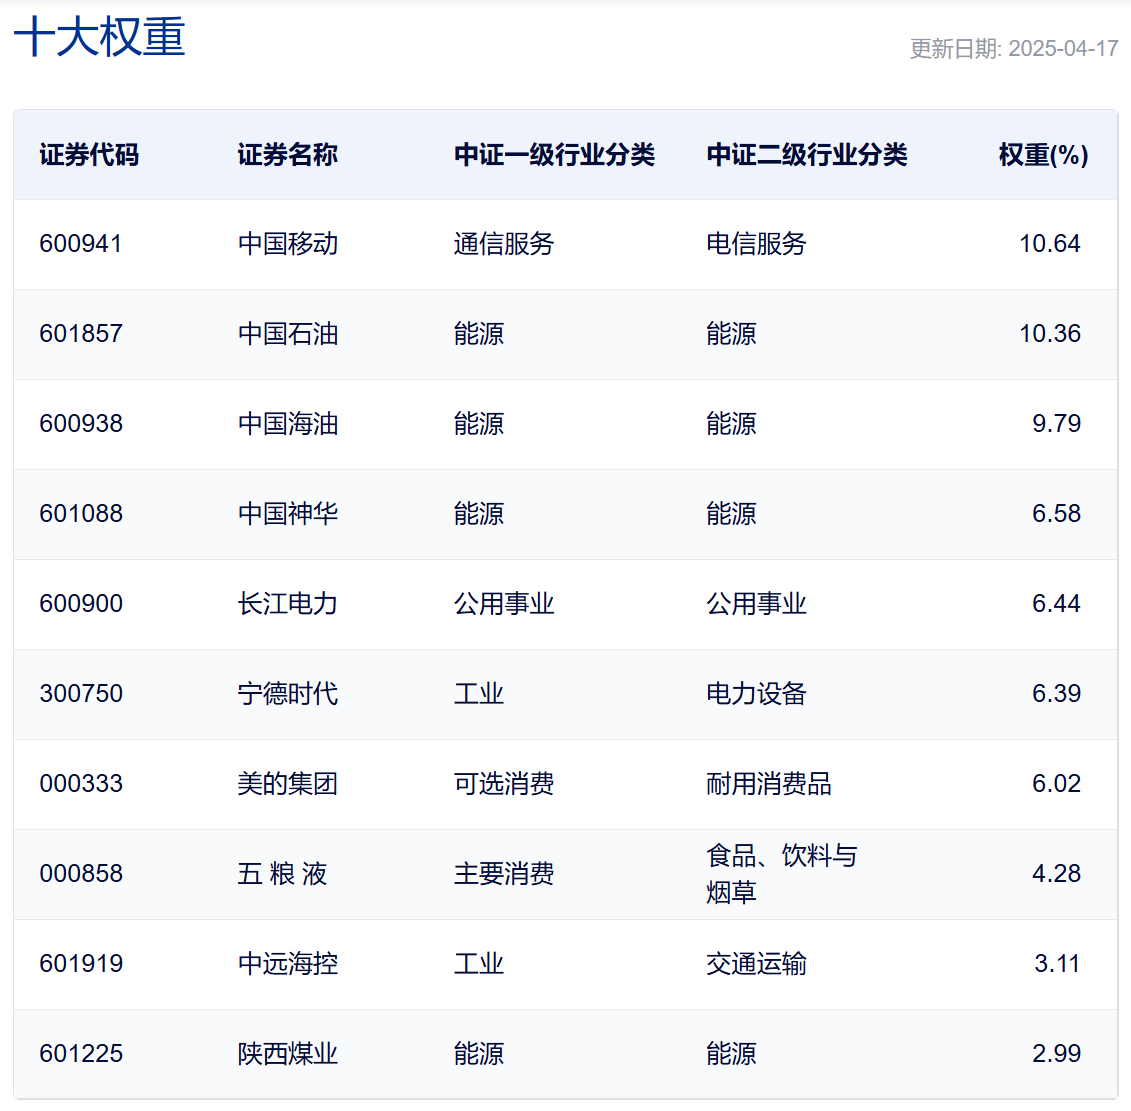This screenshot has height=1111, width=1131.
Task: Select stock code 601919
Action: tap(81, 964)
